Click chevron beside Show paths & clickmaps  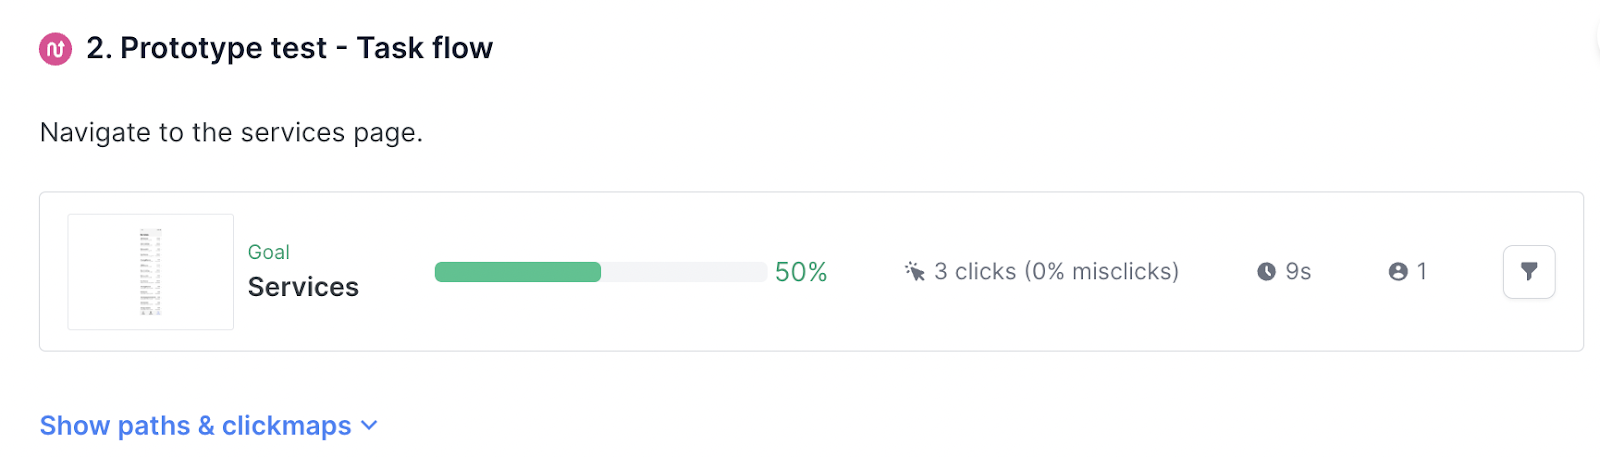click(x=369, y=426)
